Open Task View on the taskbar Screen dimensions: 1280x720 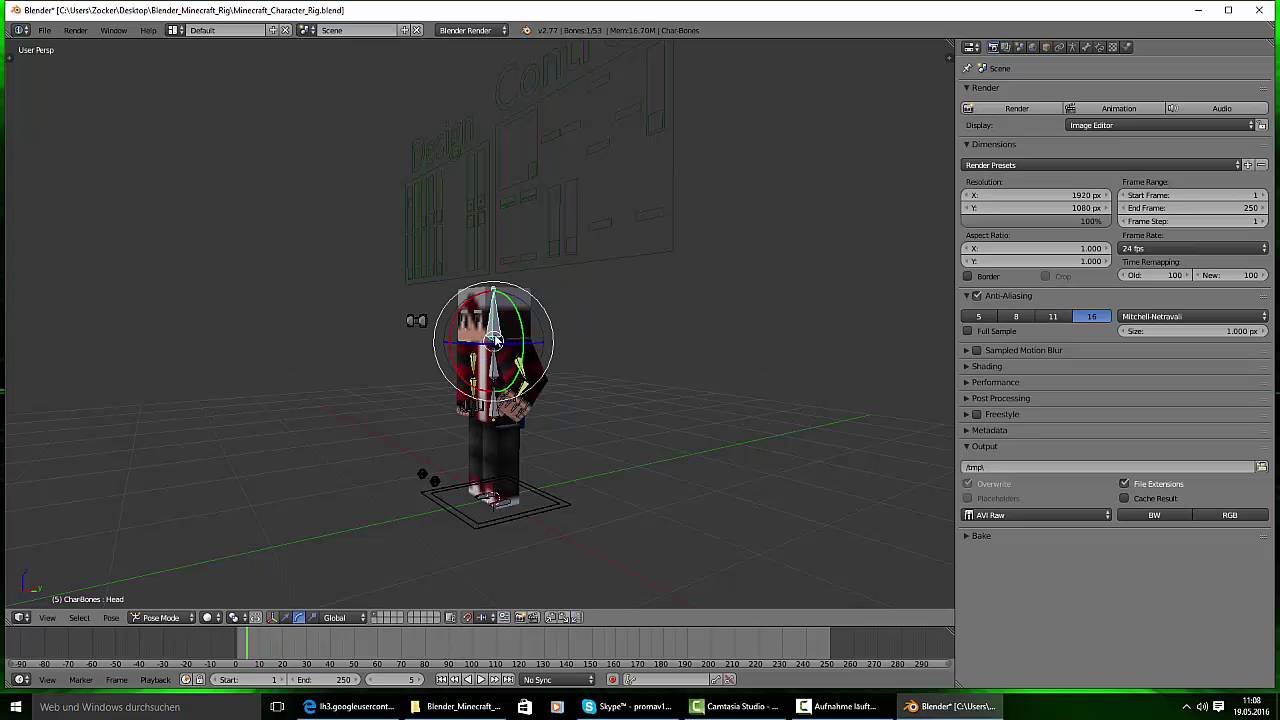point(277,706)
